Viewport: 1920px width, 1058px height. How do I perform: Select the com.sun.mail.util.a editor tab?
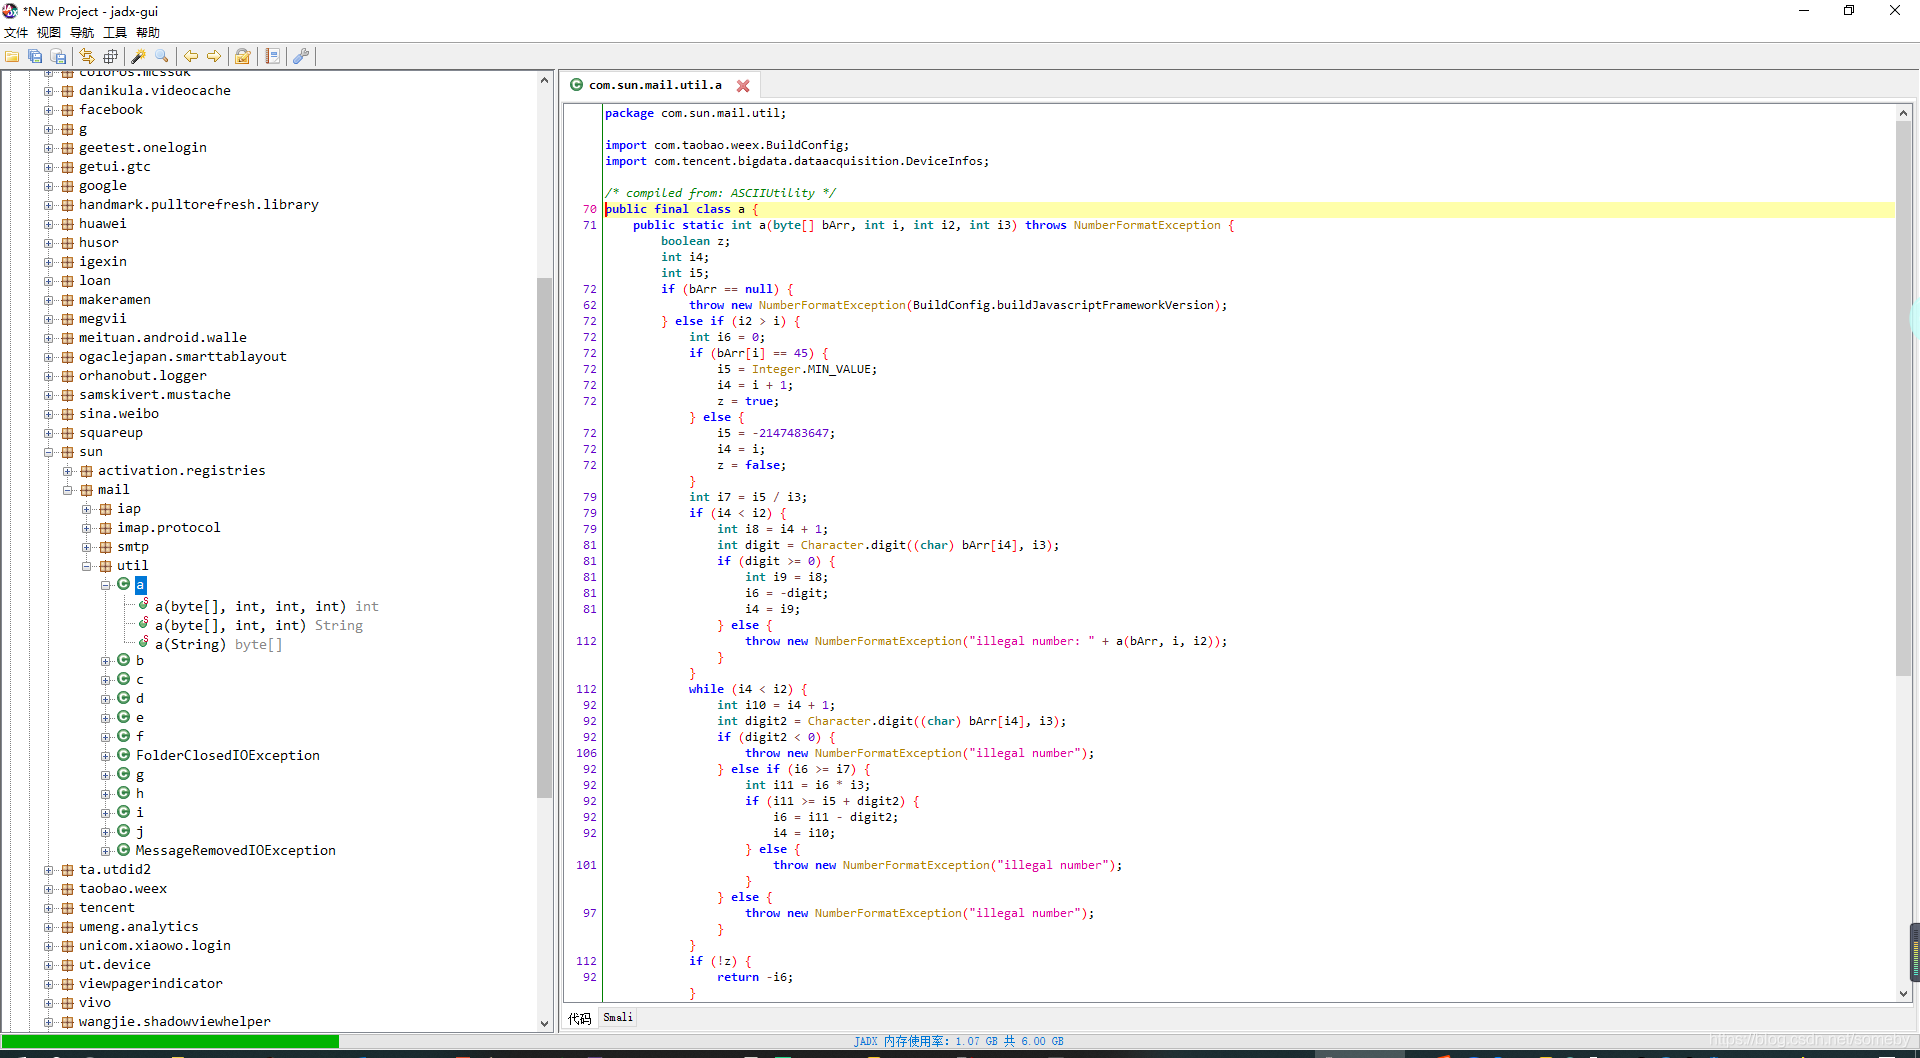655,86
